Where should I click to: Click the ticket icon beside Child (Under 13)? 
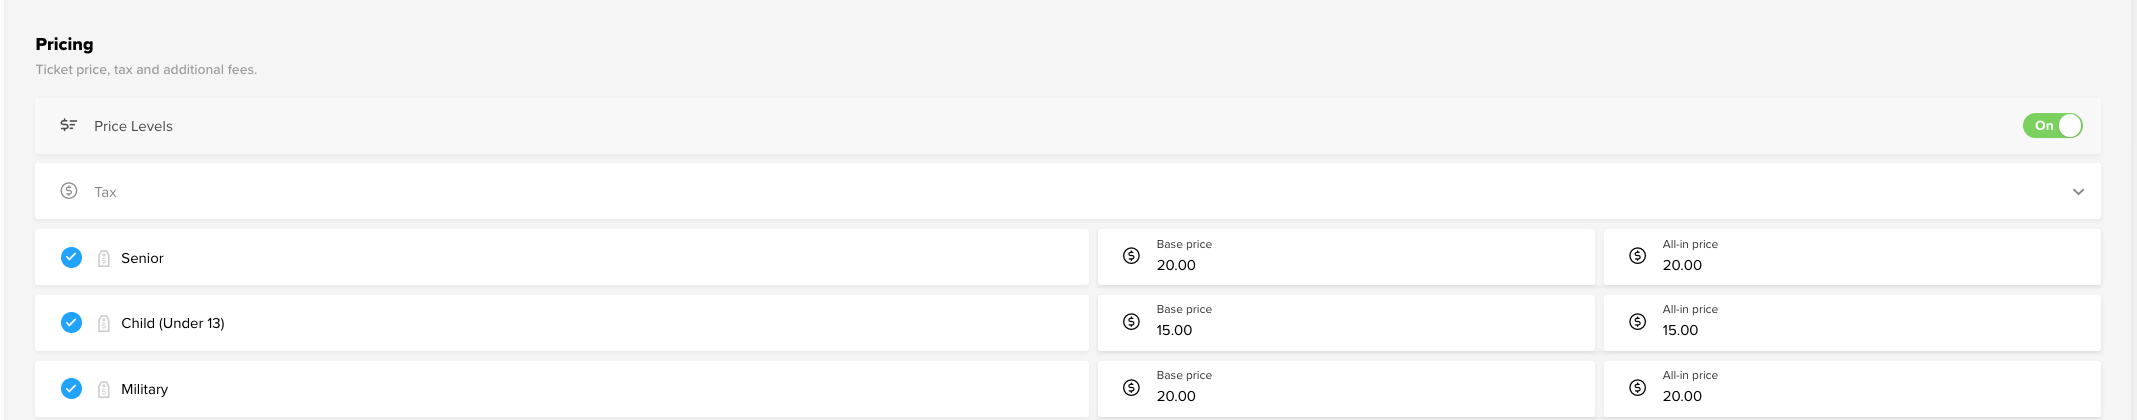[x=104, y=323]
